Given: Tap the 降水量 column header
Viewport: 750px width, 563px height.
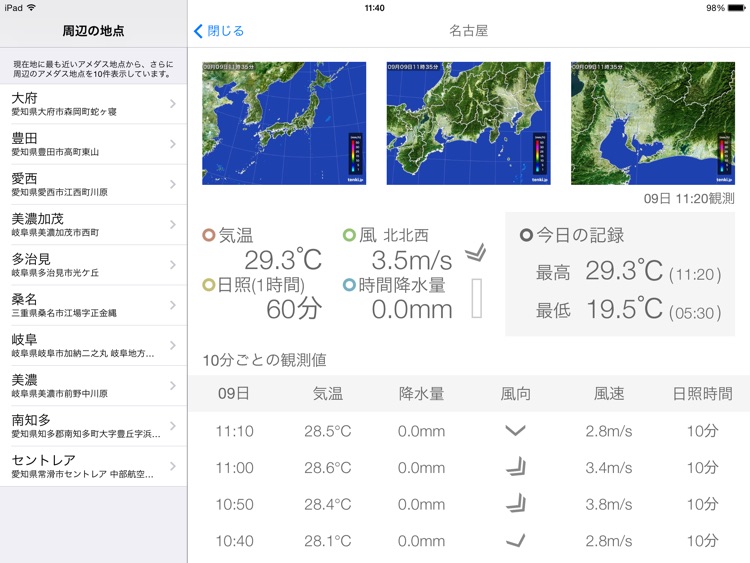Looking at the screenshot, I should (421, 394).
